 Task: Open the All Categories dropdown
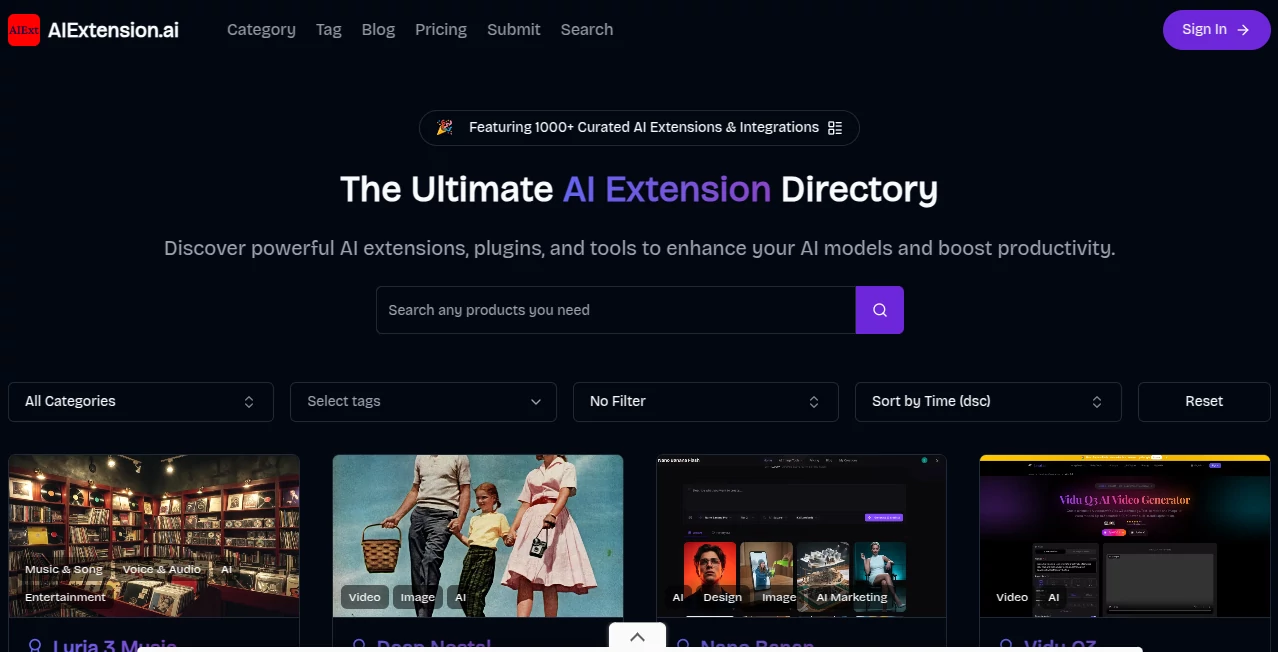click(140, 401)
